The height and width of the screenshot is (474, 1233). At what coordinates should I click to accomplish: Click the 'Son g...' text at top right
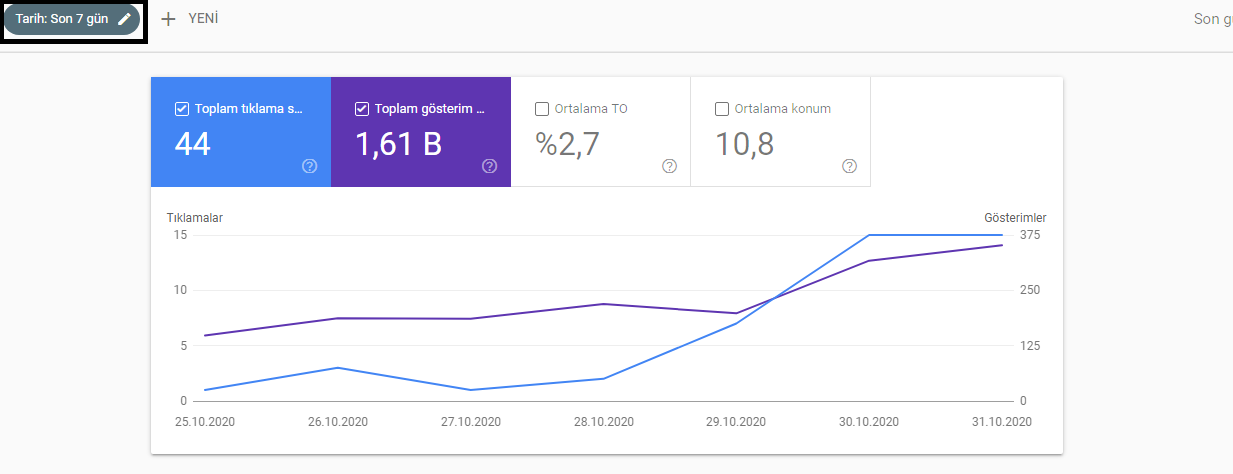(1212, 19)
